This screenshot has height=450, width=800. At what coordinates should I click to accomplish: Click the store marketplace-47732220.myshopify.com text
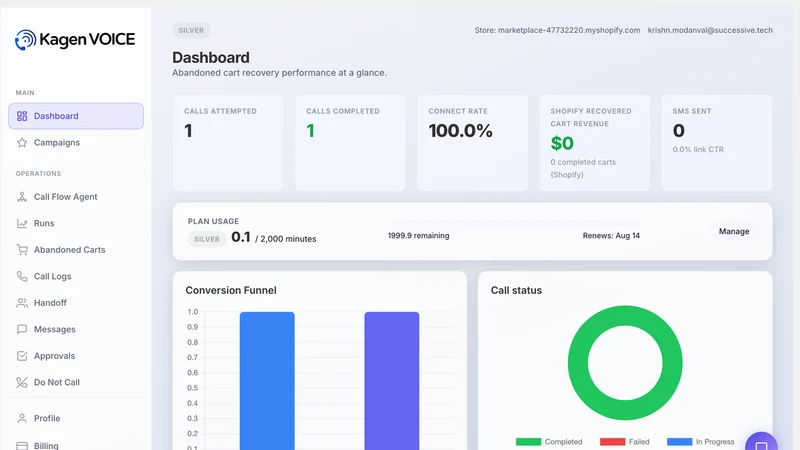click(x=557, y=30)
